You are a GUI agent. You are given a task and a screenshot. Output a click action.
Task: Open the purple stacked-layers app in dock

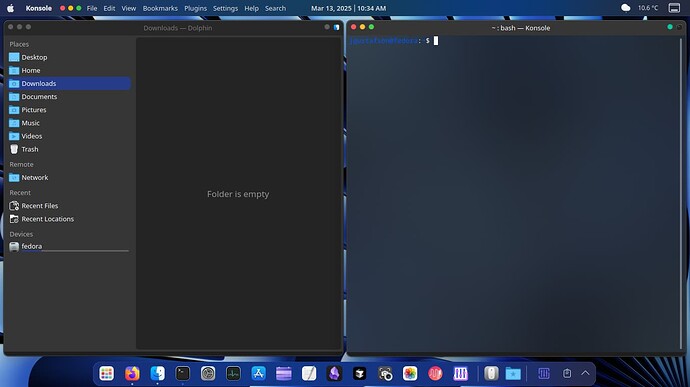tap(284, 373)
